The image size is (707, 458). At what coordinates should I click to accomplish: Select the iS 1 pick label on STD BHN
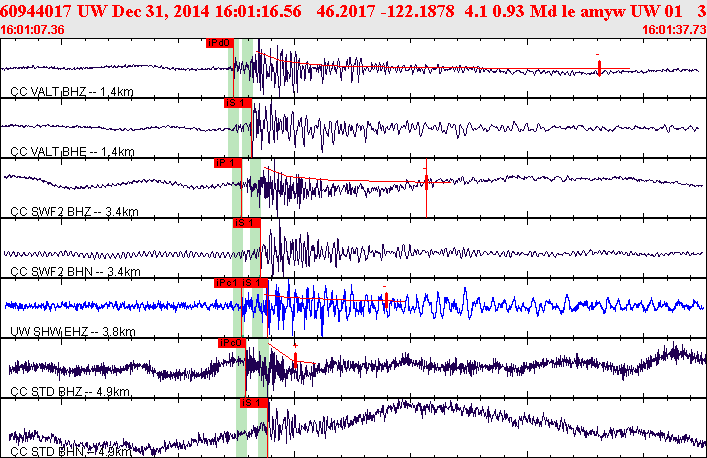point(254,403)
